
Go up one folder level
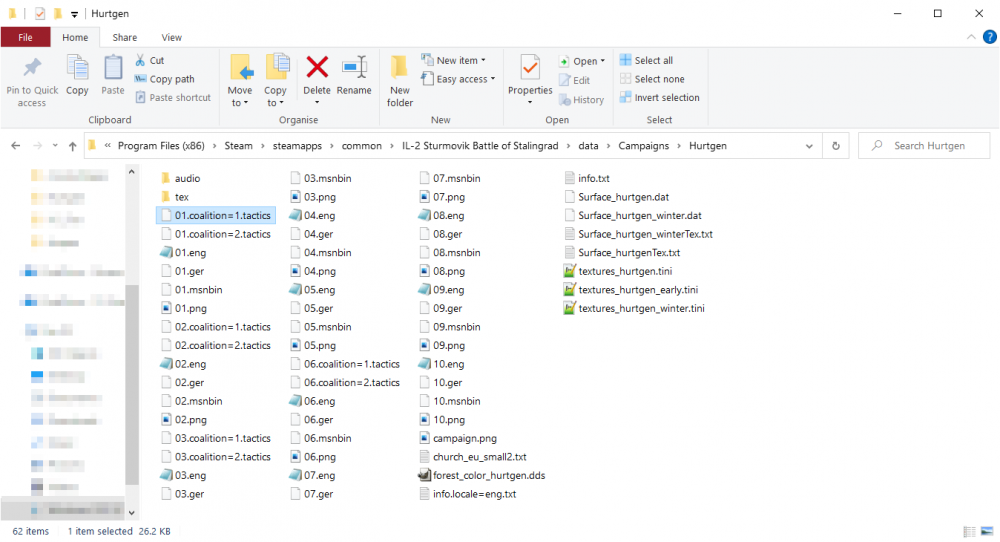click(x=73, y=146)
